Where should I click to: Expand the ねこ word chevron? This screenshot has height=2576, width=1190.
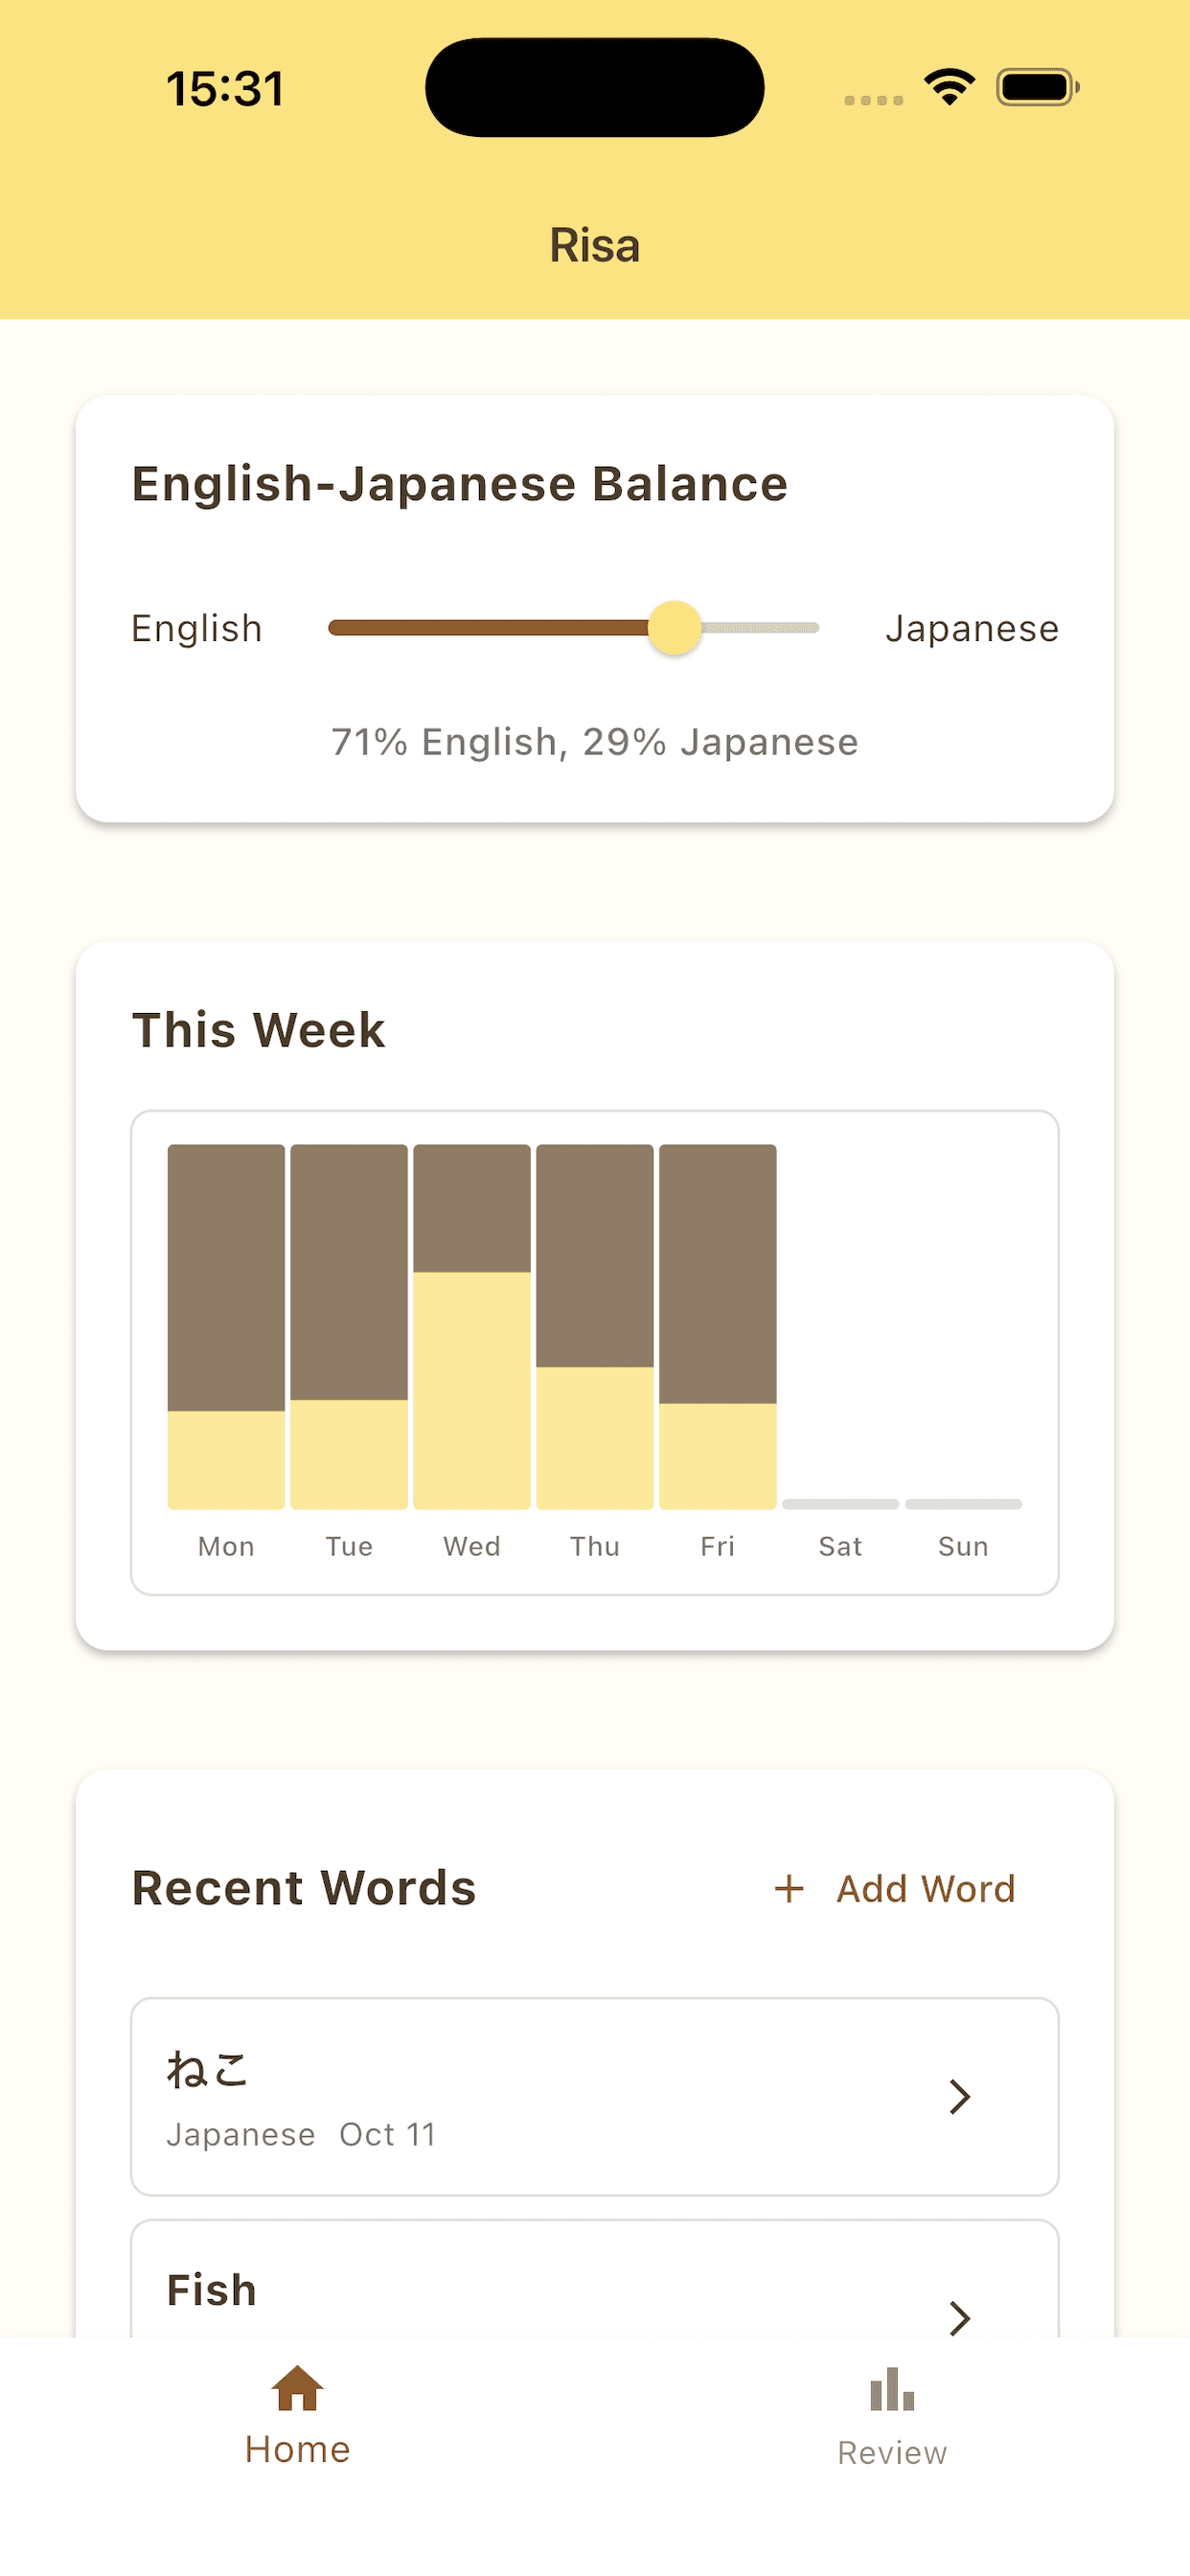[x=960, y=2096]
